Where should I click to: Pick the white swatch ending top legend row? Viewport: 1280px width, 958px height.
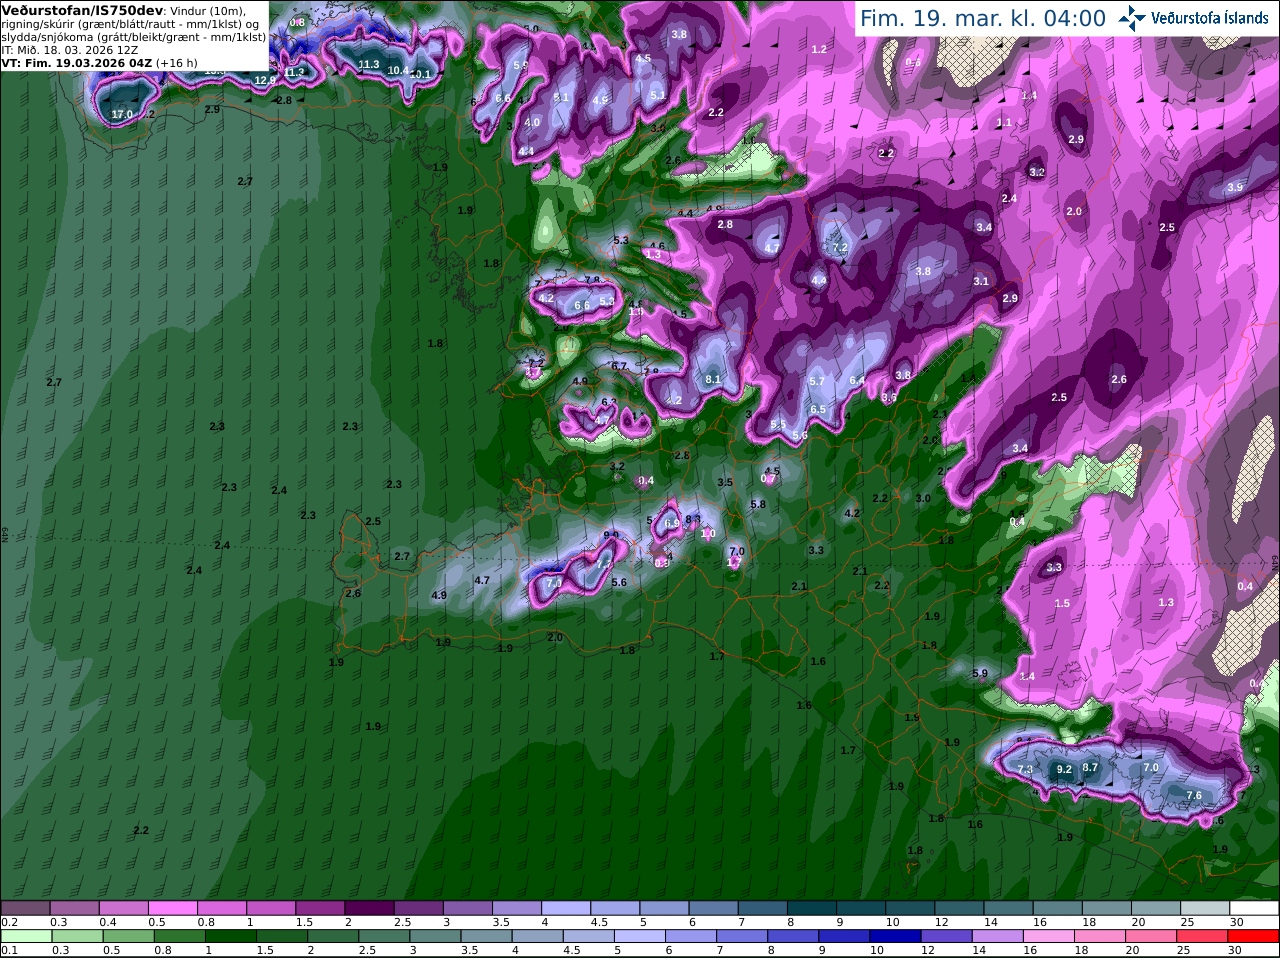(1254, 908)
